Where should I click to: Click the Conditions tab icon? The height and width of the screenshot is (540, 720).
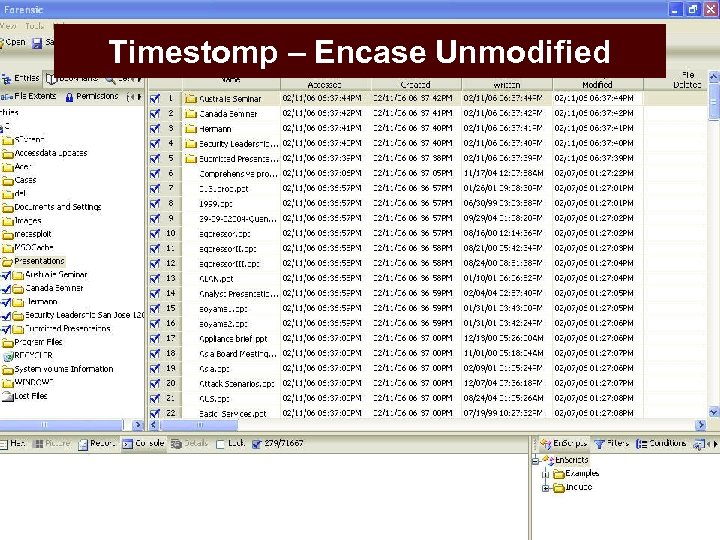point(641,444)
